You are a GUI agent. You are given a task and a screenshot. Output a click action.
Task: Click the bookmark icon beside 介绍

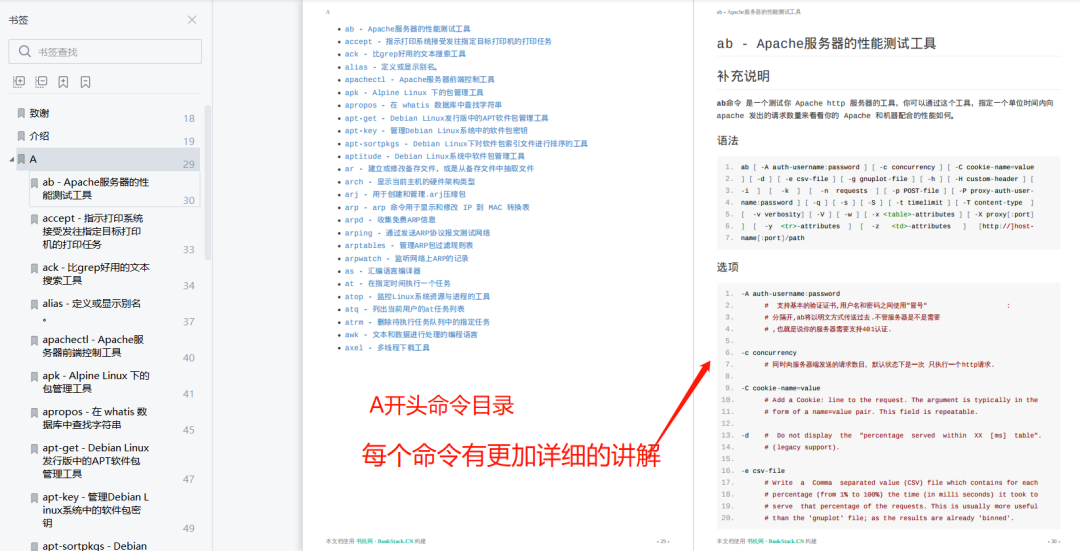pyautogui.click(x=21, y=136)
